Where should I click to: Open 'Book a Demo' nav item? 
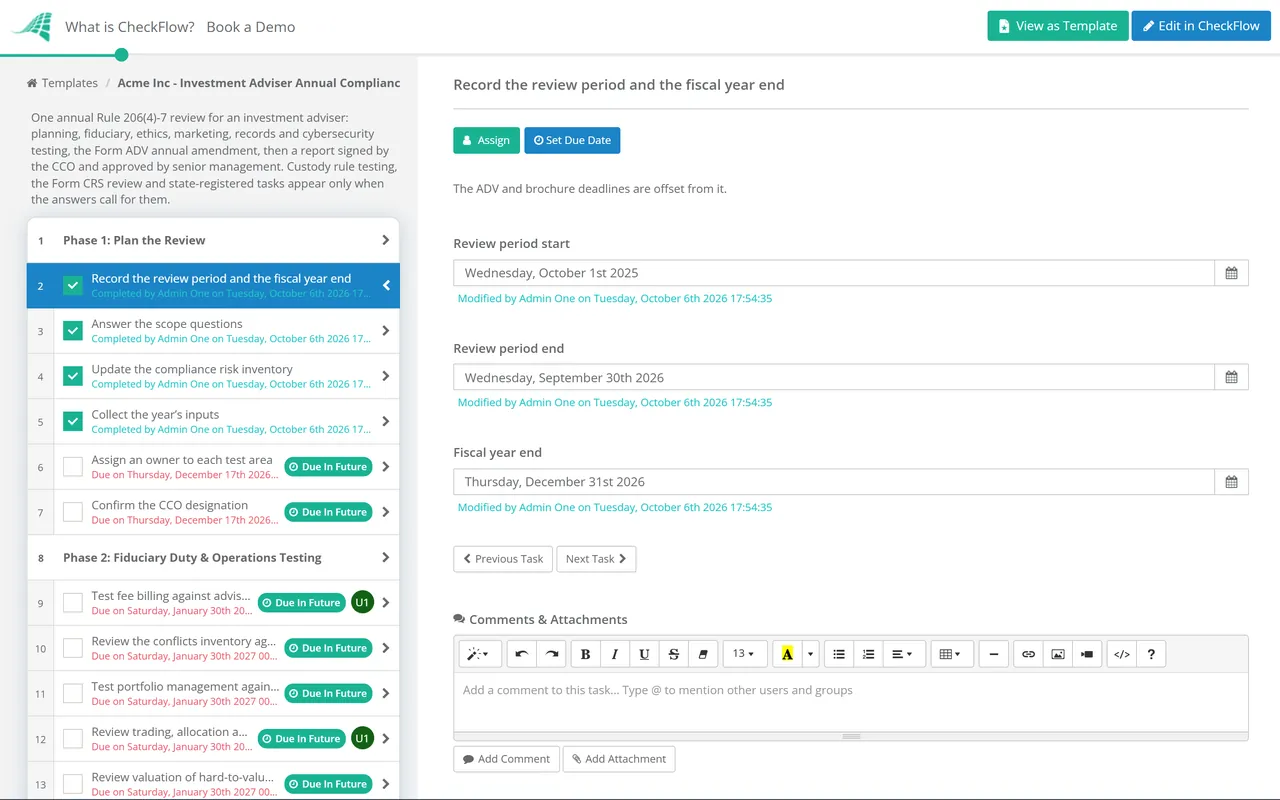[x=251, y=27]
